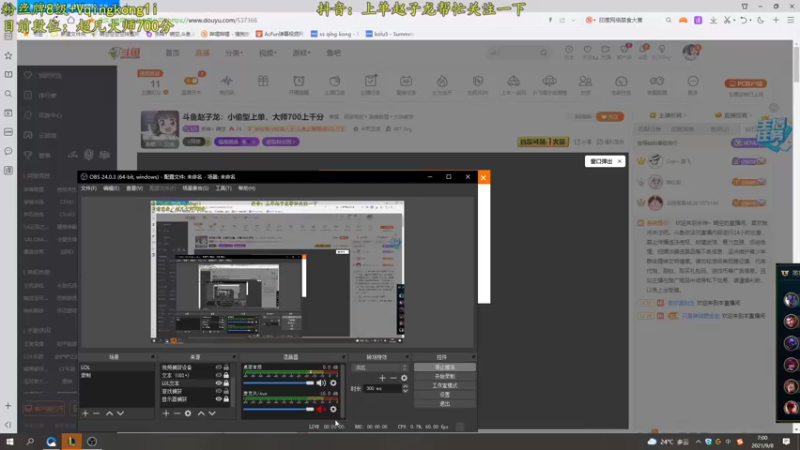This screenshot has height=450, width=800.
Task: Expand the 游戏 dropdown in the Douyu navigation
Action: pos(302,53)
